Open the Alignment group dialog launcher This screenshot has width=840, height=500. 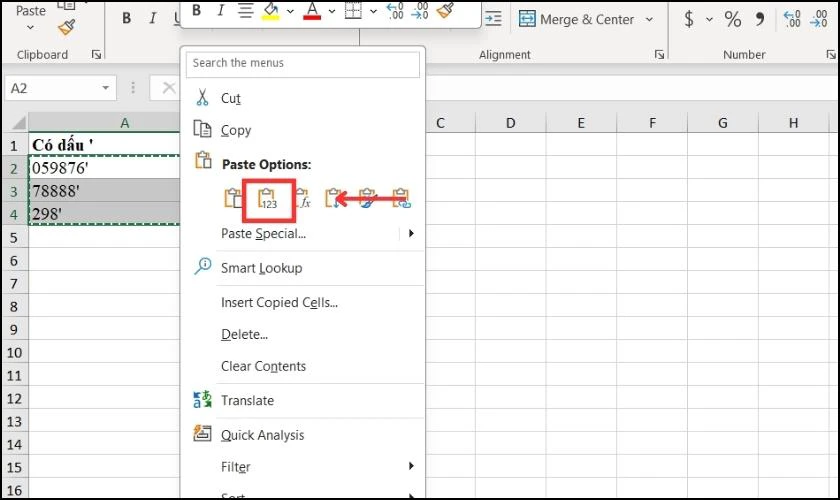click(x=659, y=55)
